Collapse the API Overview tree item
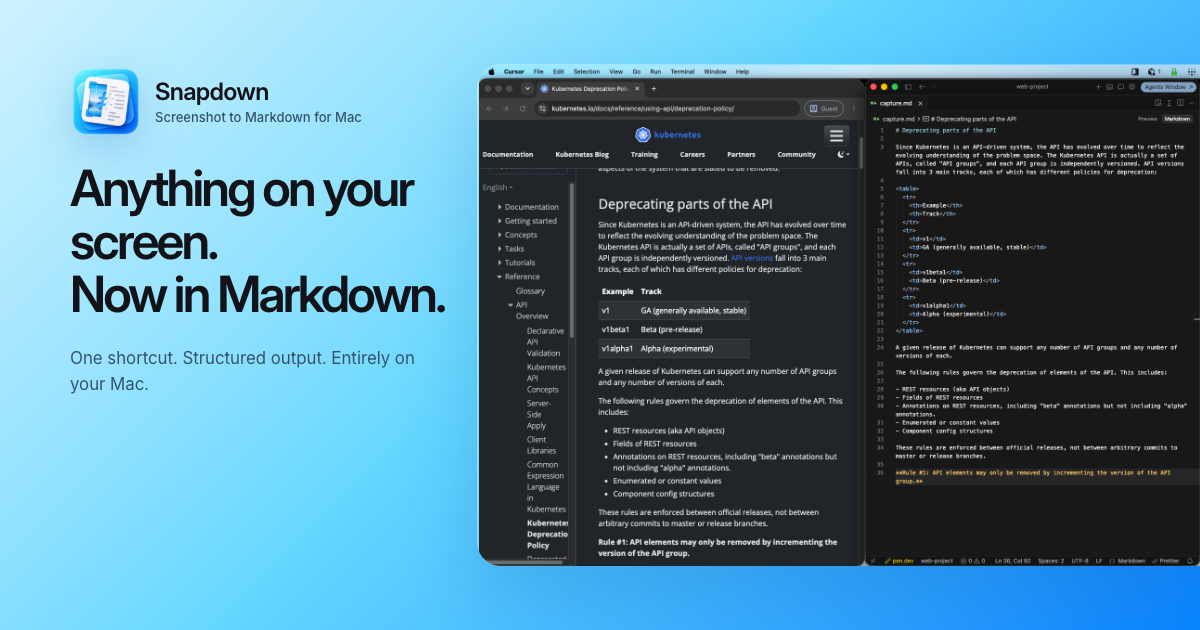Image resolution: width=1200 pixels, height=630 pixels. tap(510, 305)
